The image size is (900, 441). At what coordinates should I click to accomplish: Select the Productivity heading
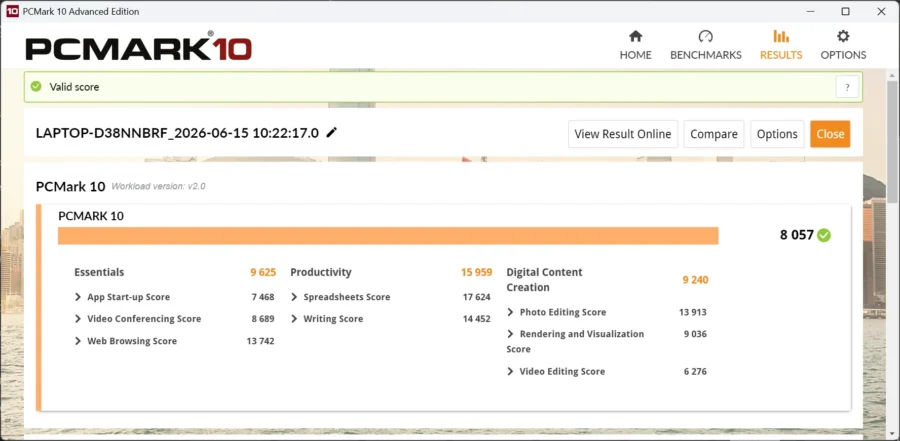[321, 272]
